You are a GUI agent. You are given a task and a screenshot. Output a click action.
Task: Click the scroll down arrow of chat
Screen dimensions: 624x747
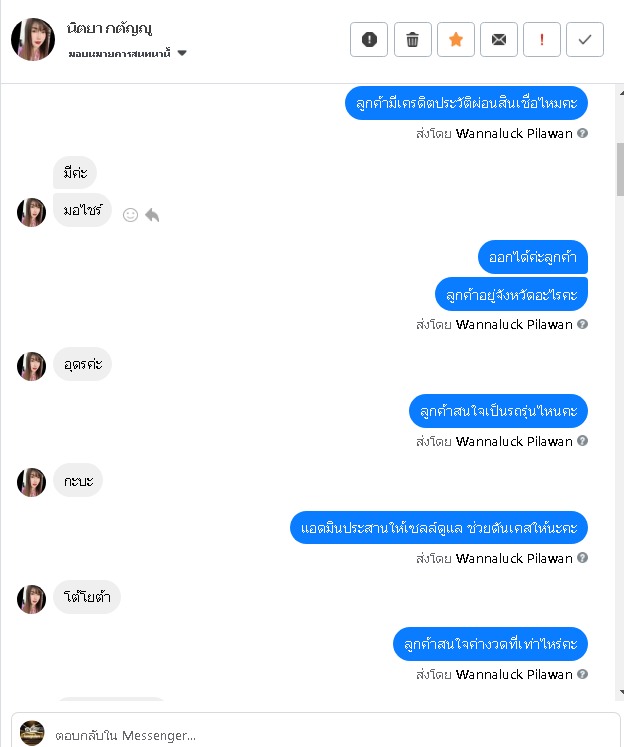(620, 692)
